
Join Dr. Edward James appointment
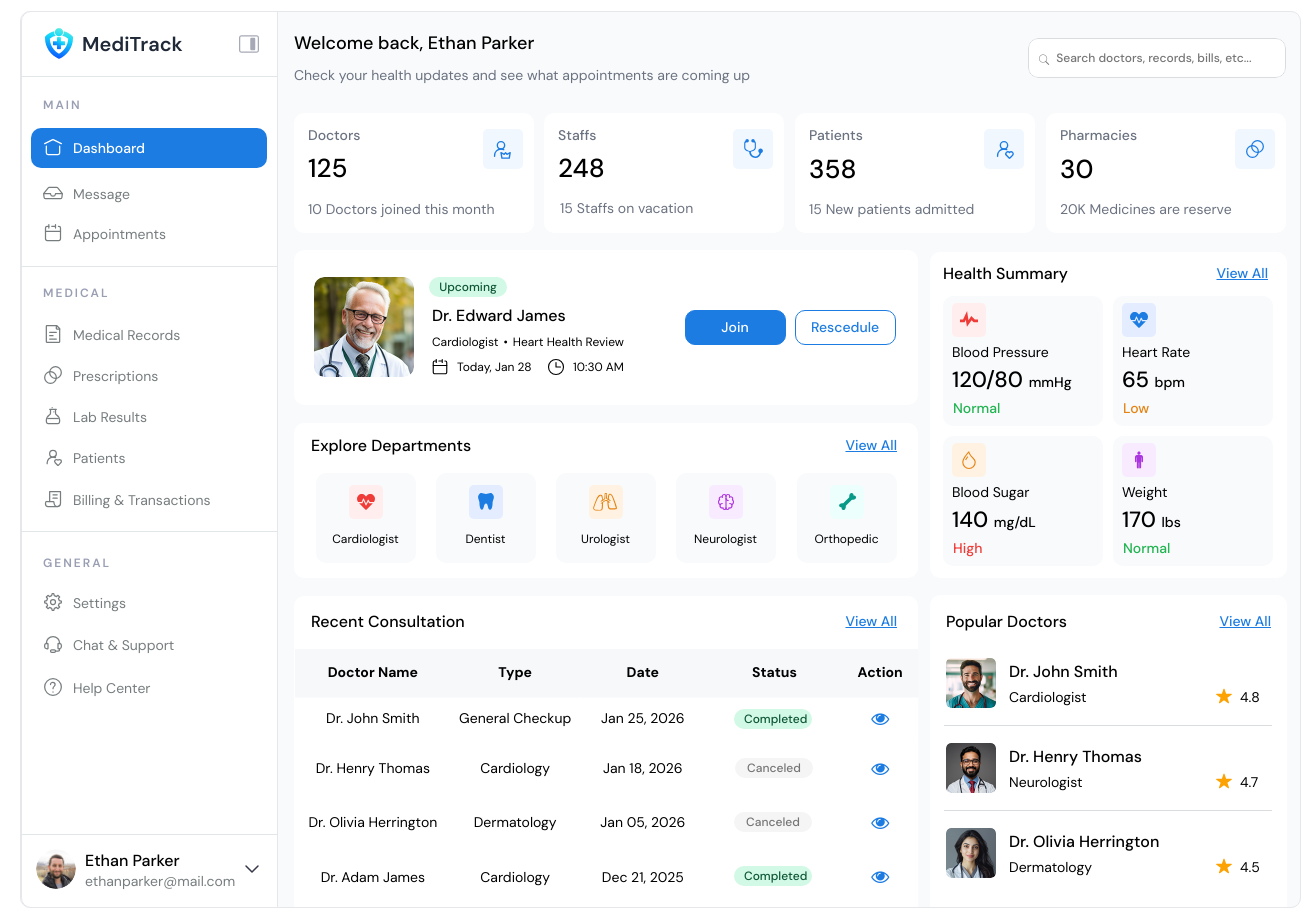point(735,327)
